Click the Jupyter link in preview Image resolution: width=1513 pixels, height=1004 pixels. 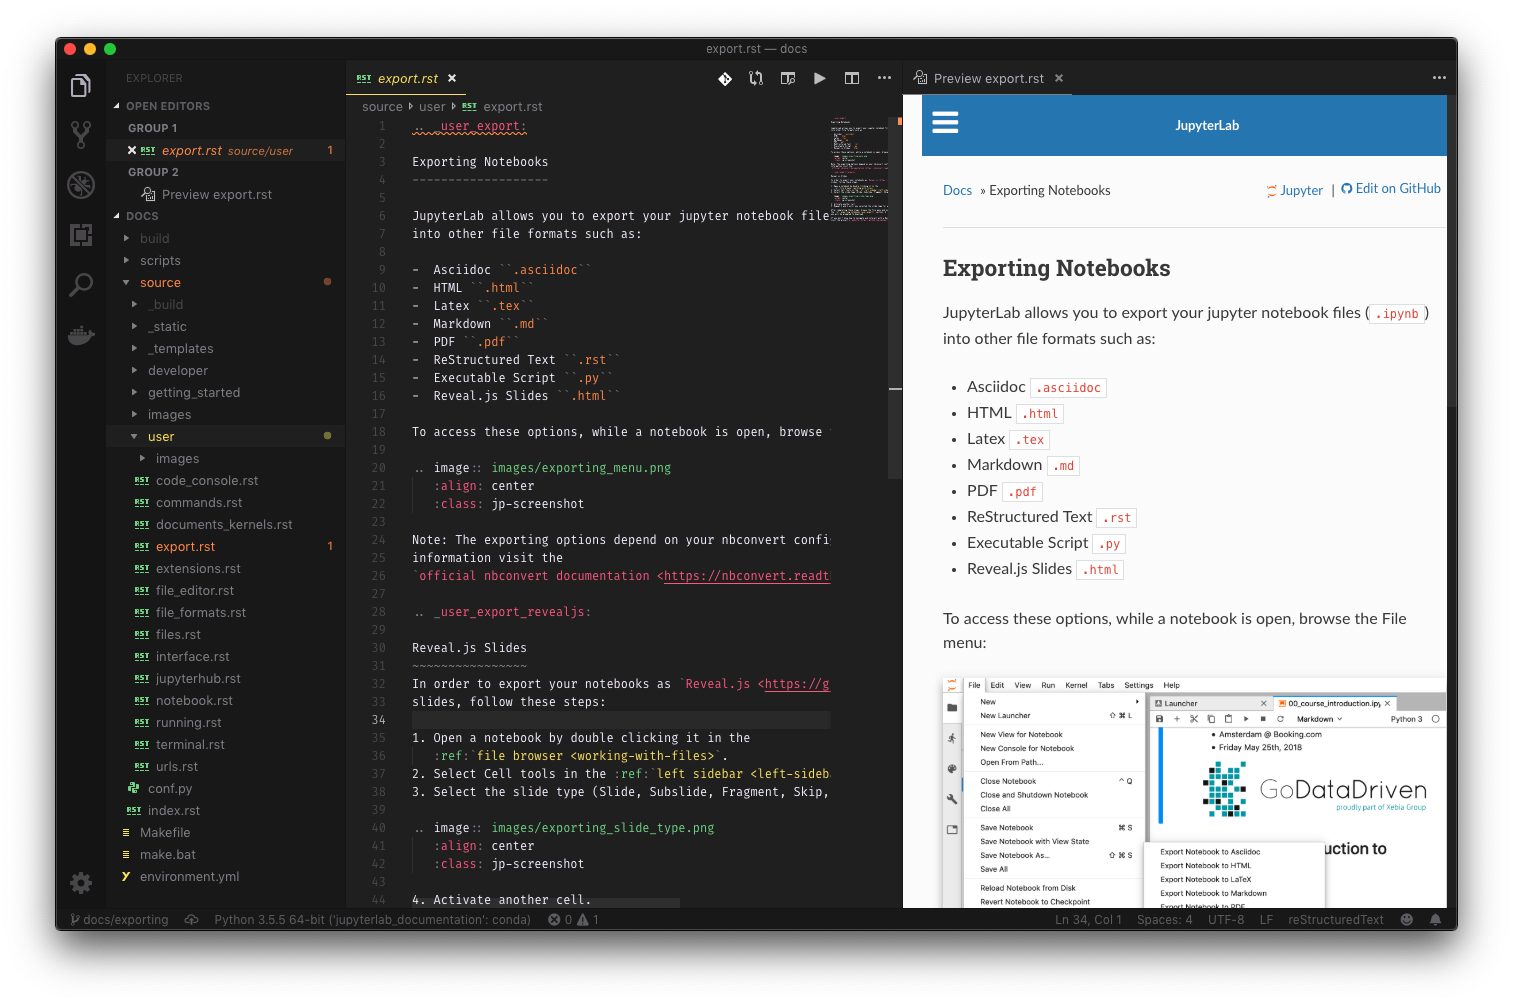(1295, 190)
